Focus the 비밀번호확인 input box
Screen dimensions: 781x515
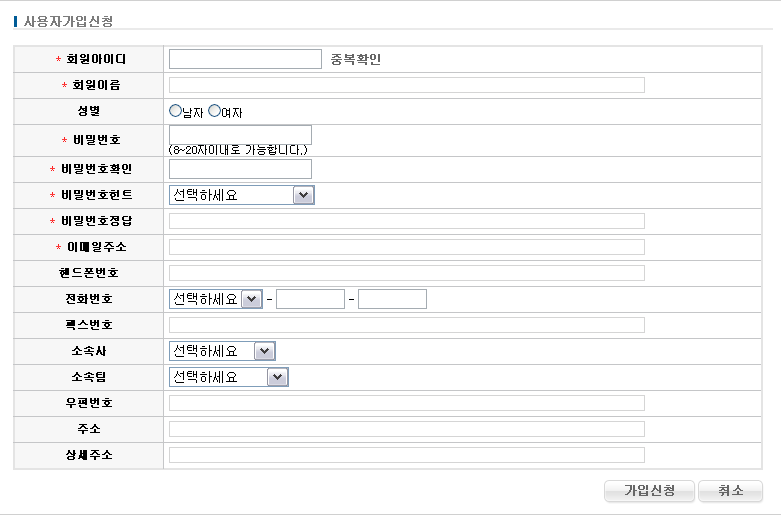click(240, 169)
